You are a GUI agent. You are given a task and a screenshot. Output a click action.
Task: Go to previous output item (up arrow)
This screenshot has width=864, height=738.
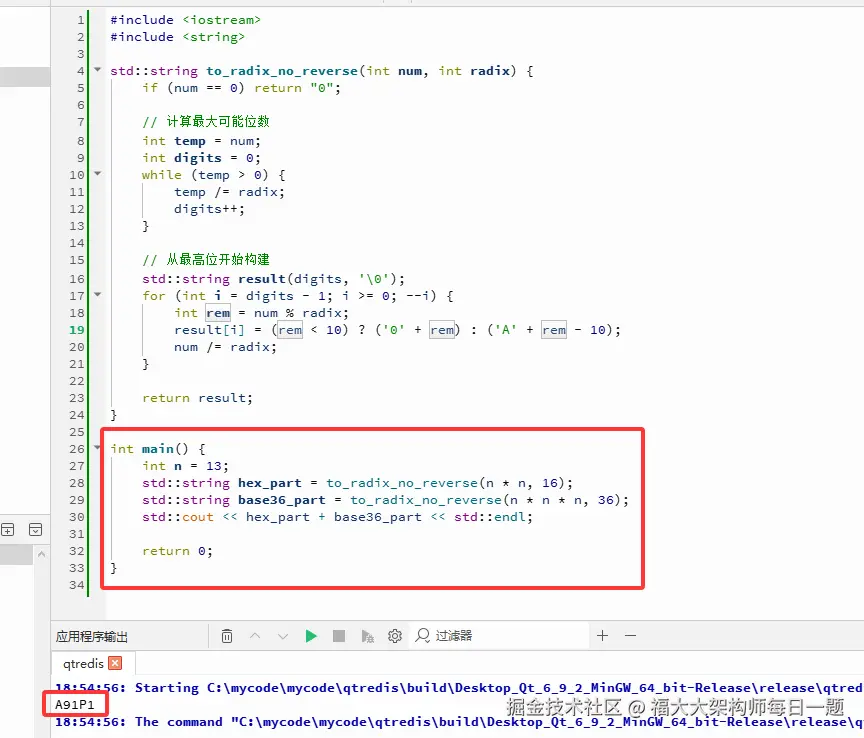255,636
